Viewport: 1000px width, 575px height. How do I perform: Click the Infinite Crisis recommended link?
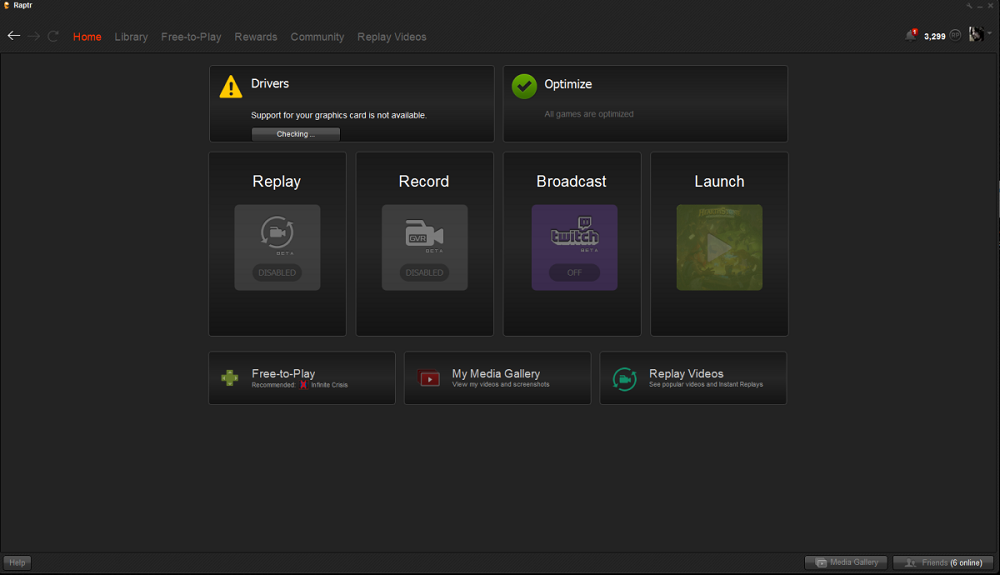coord(329,385)
